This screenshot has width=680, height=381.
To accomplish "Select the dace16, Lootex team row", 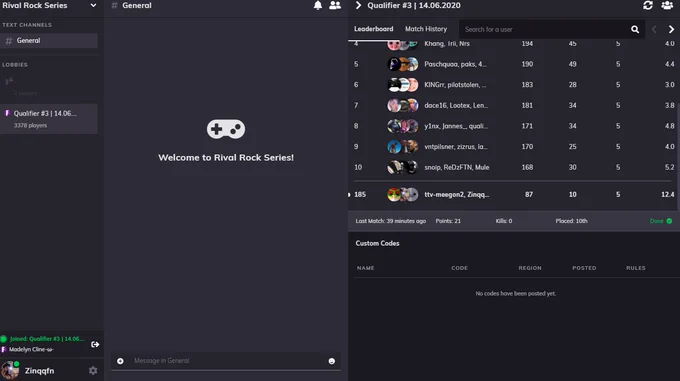I will [514, 105].
